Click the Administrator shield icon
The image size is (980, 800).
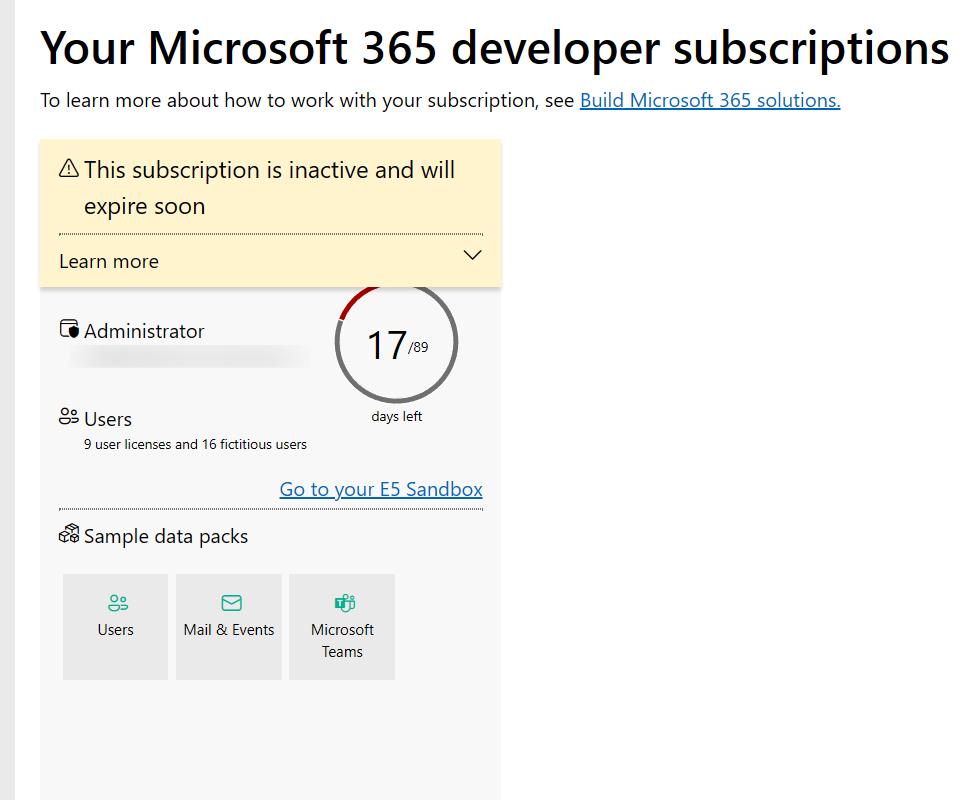(69, 329)
